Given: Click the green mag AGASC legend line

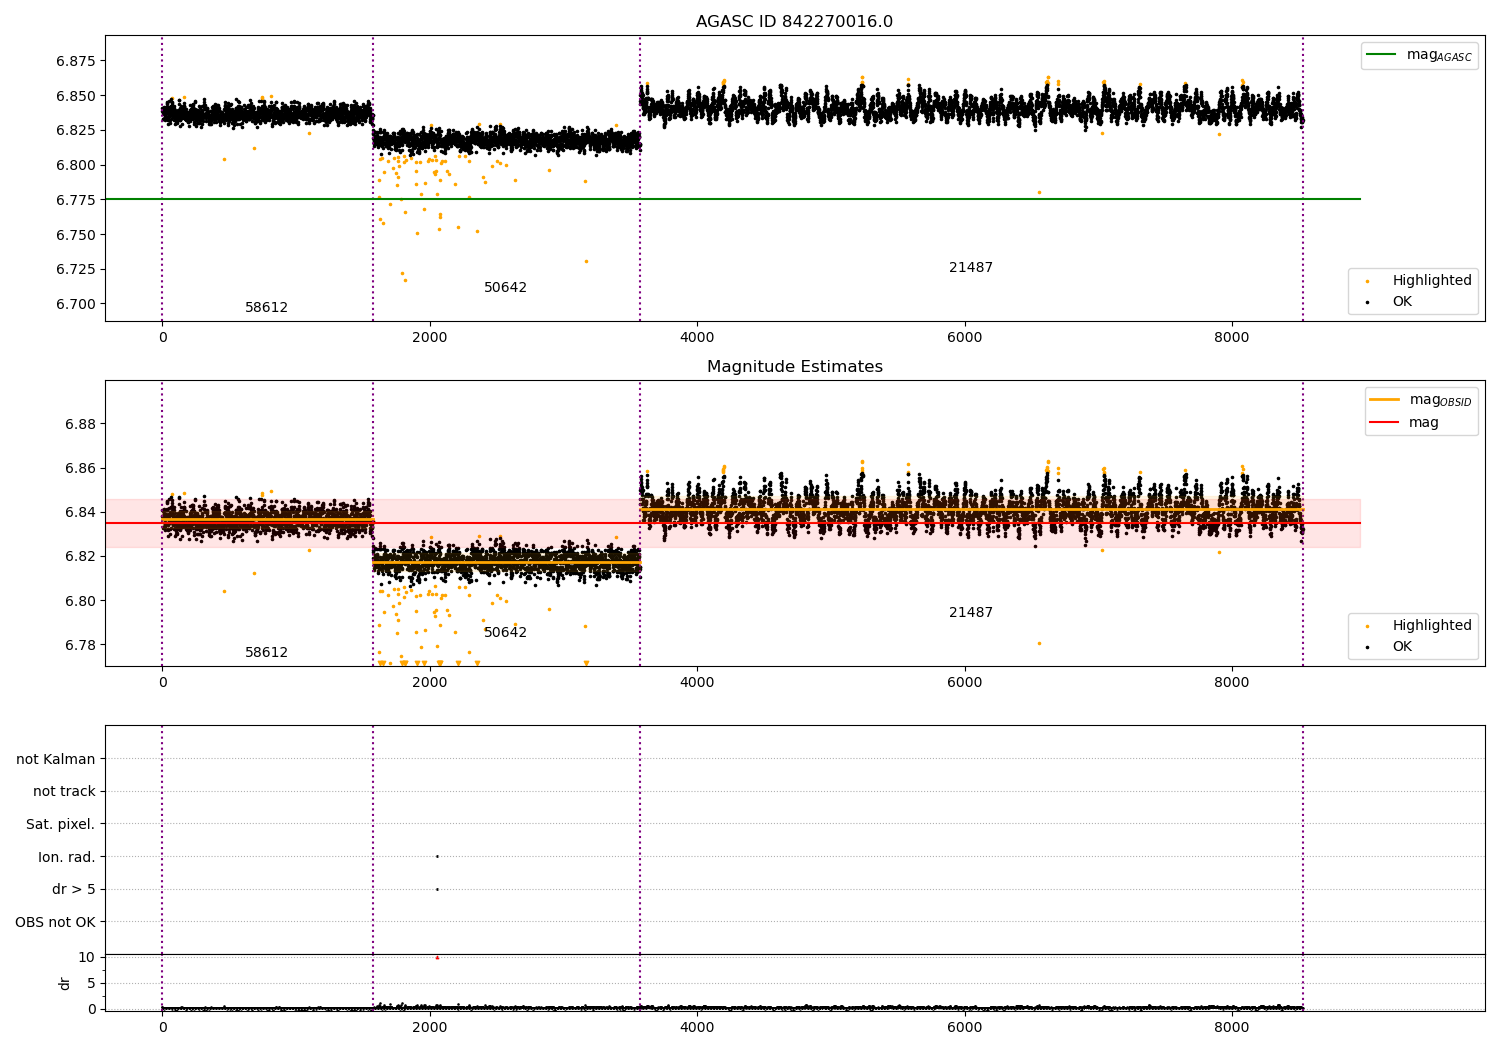Looking at the screenshot, I should pyautogui.click(x=1383, y=55).
